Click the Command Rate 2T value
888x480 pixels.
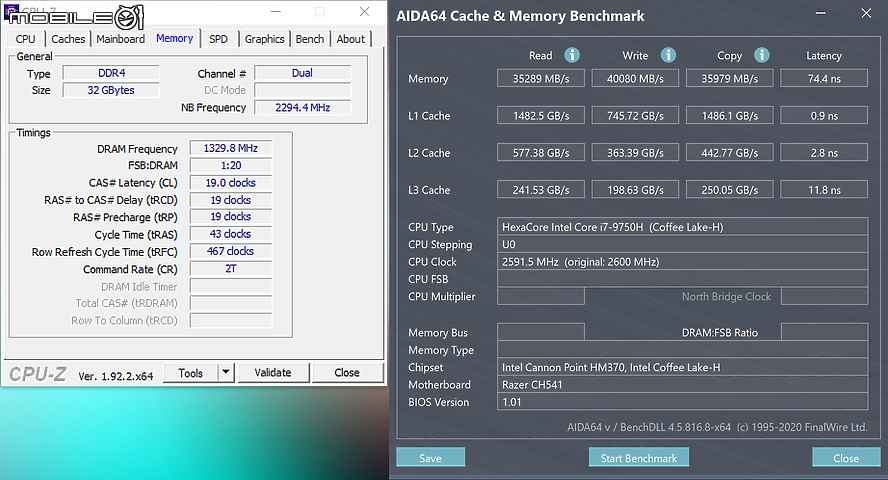coord(230,268)
